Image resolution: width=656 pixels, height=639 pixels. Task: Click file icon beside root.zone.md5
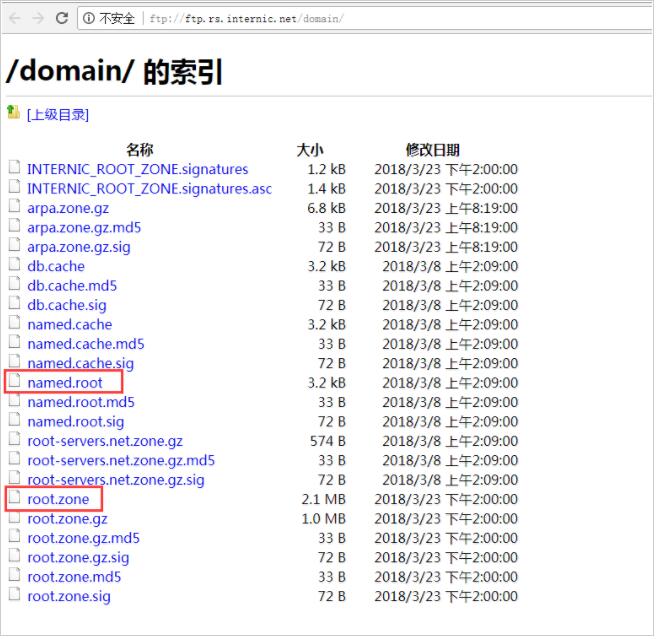(x=14, y=574)
